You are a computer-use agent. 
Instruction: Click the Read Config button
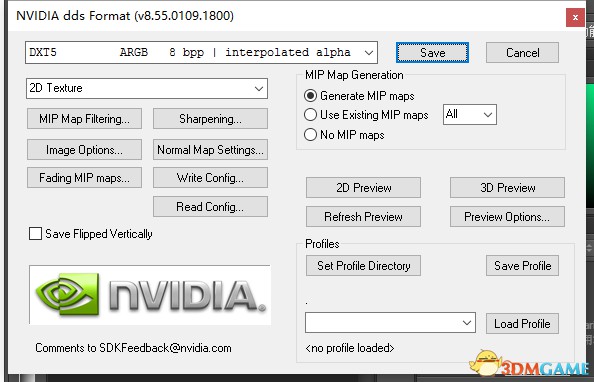210,207
